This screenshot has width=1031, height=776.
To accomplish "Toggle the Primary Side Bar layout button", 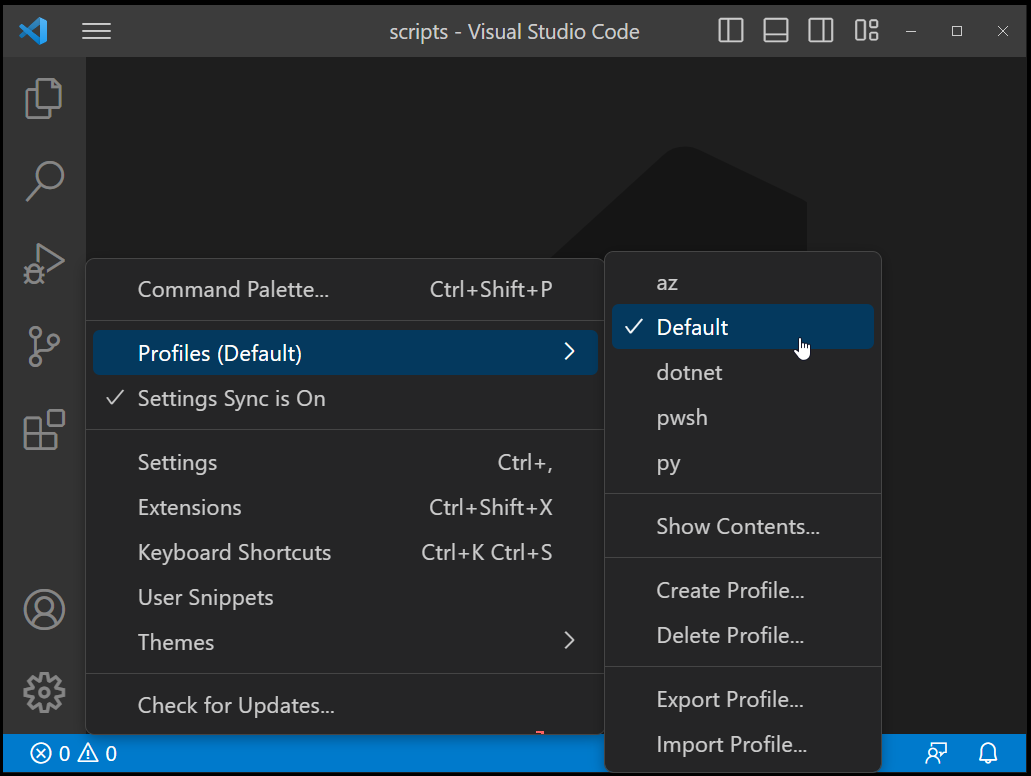I will (731, 31).
